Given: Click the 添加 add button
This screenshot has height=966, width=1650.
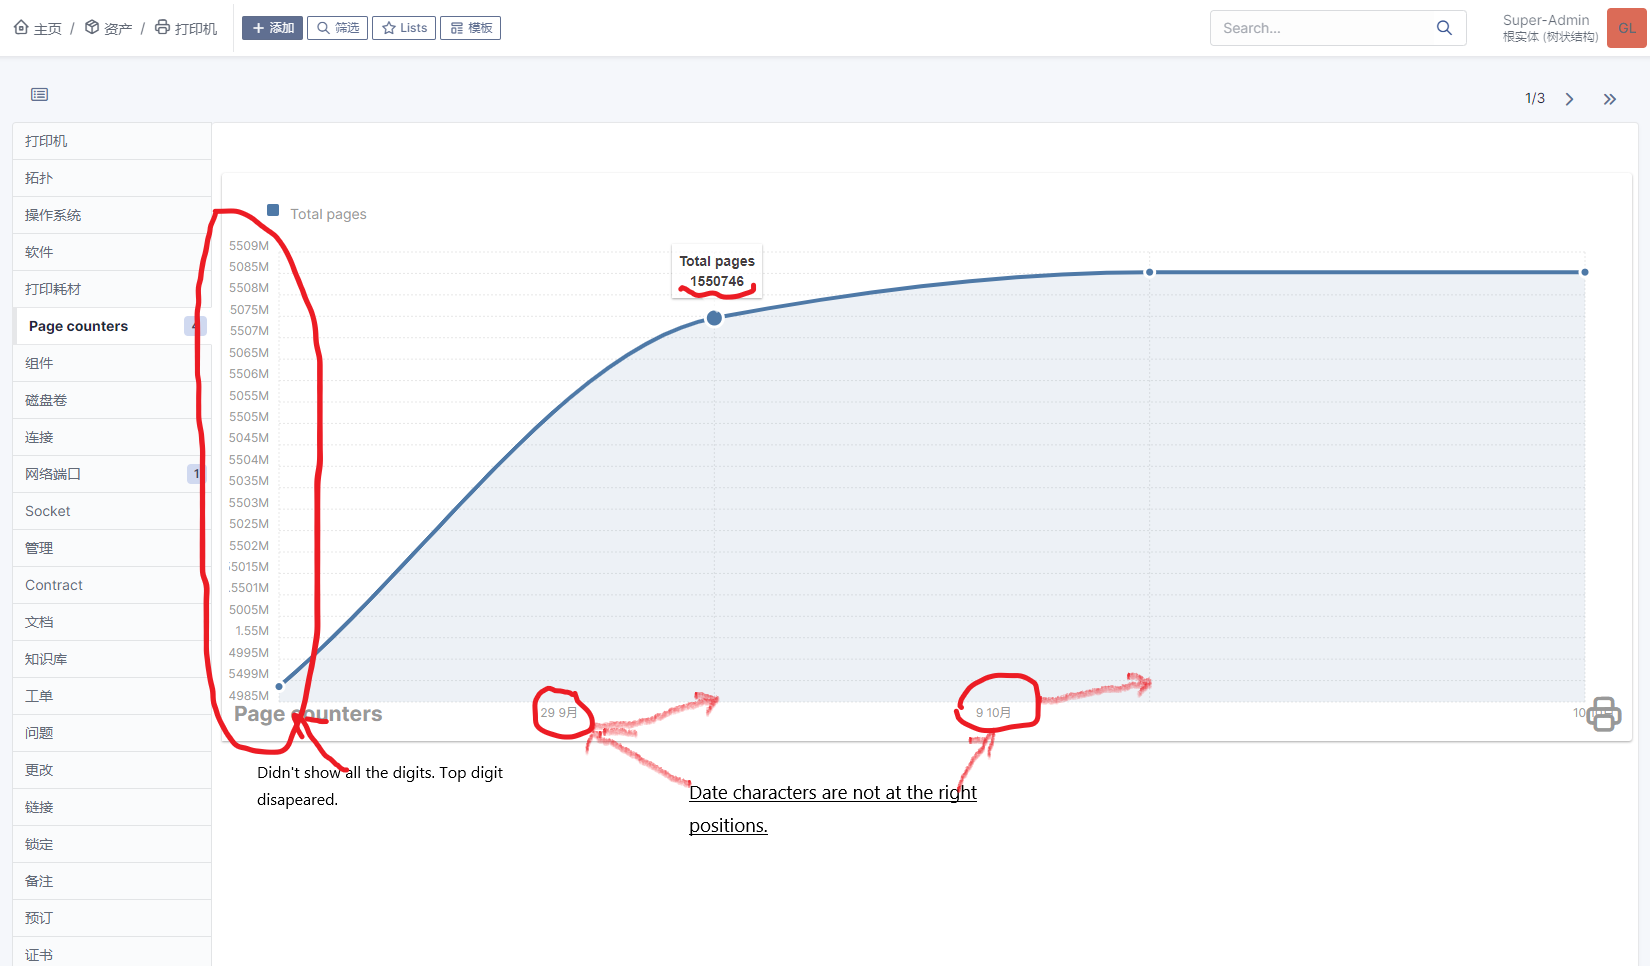Looking at the screenshot, I should (272, 27).
